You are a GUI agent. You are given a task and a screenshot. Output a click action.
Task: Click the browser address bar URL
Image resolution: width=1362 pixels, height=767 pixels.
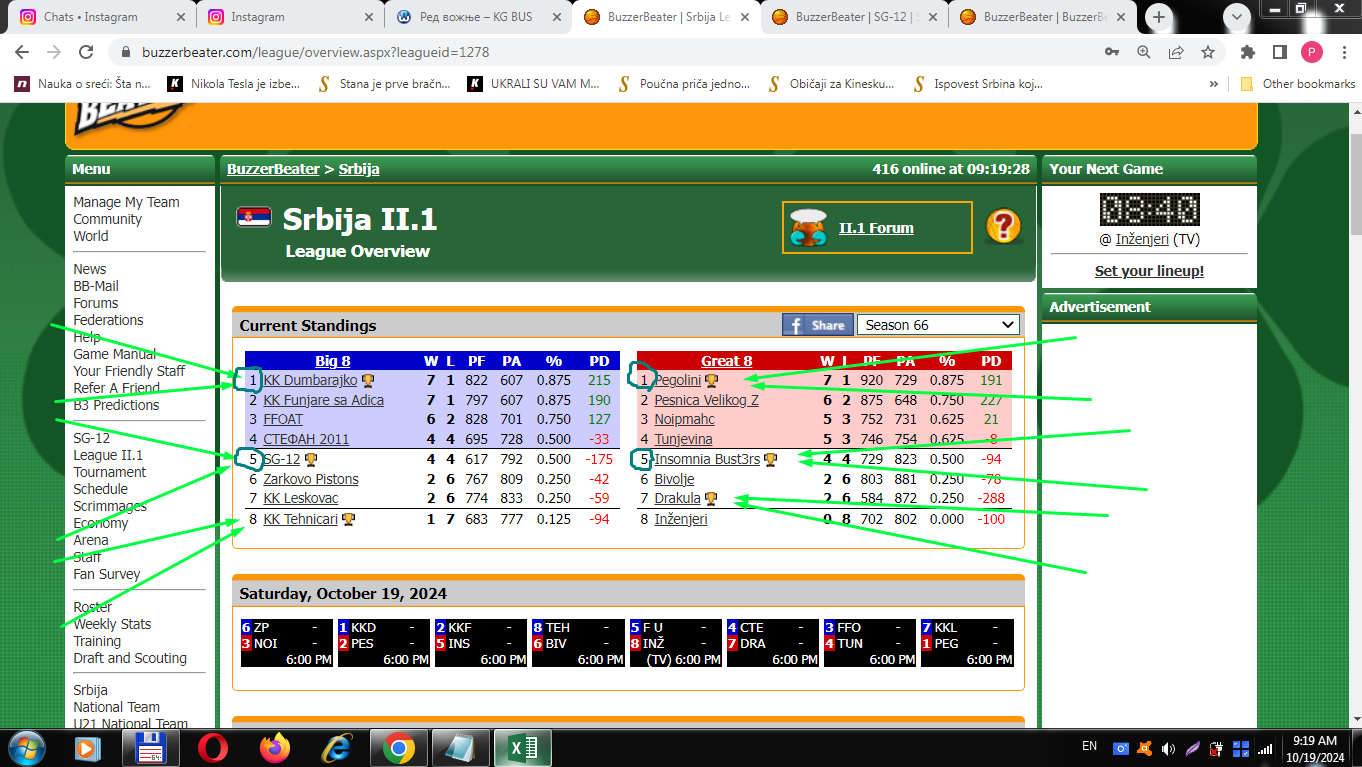[x=315, y=52]
